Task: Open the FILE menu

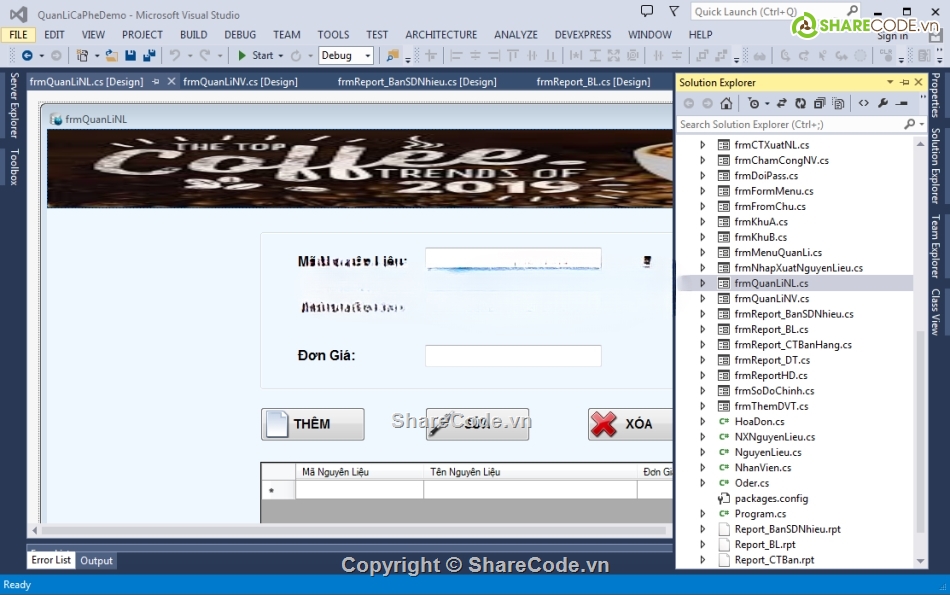Action: click(18, 35)
